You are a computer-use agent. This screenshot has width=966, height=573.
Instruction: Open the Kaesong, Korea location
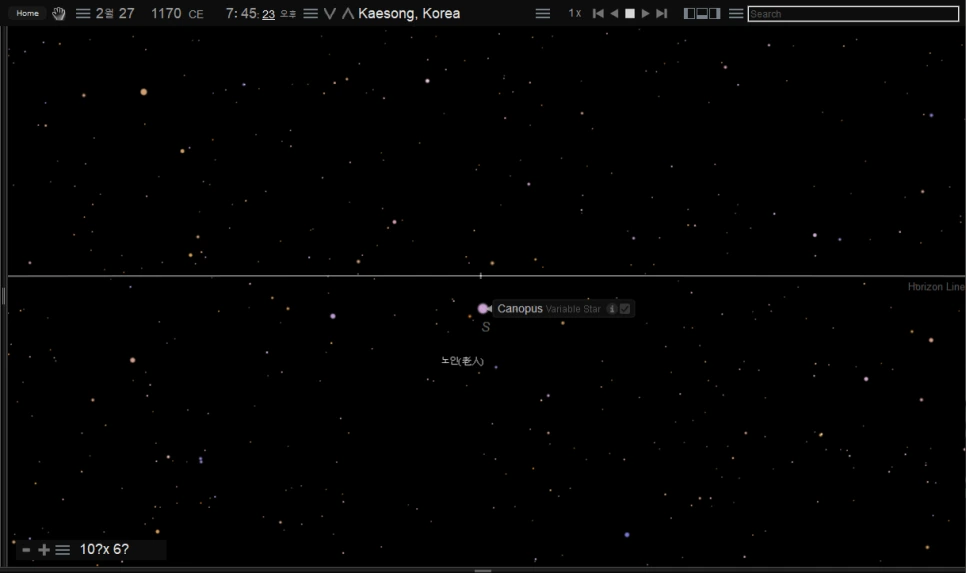409,14
